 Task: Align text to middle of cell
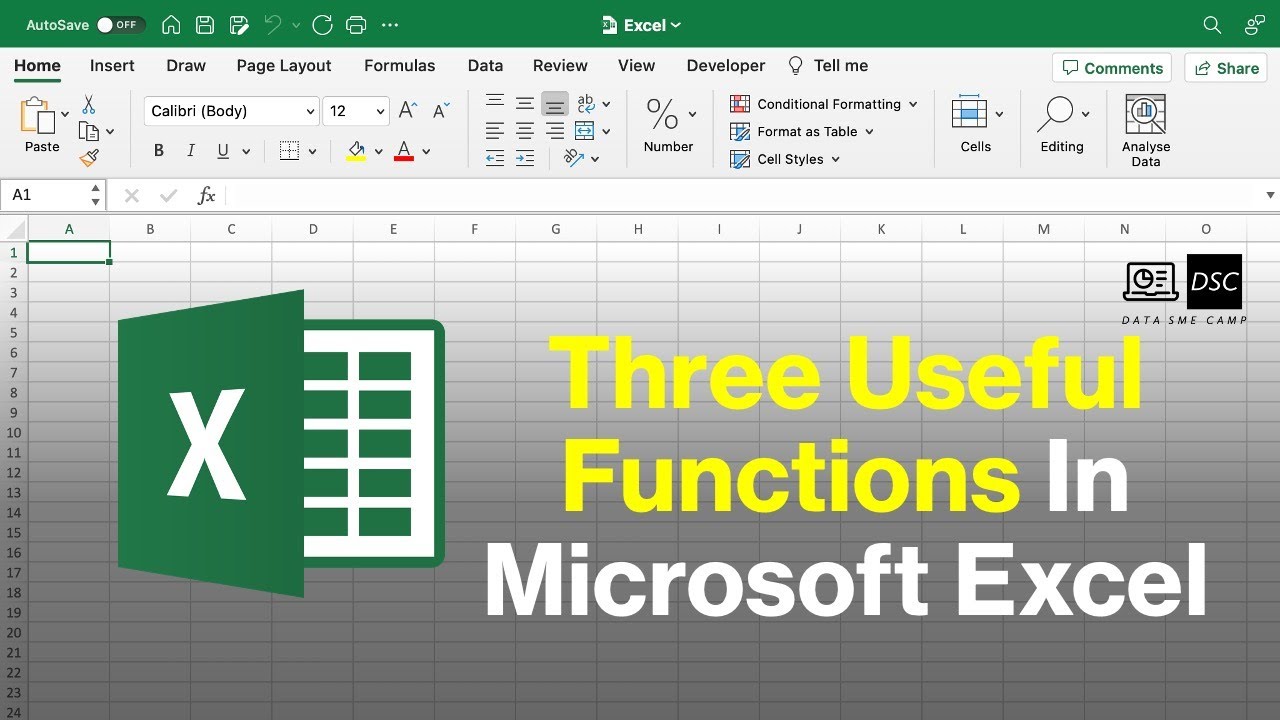point(524,103)
